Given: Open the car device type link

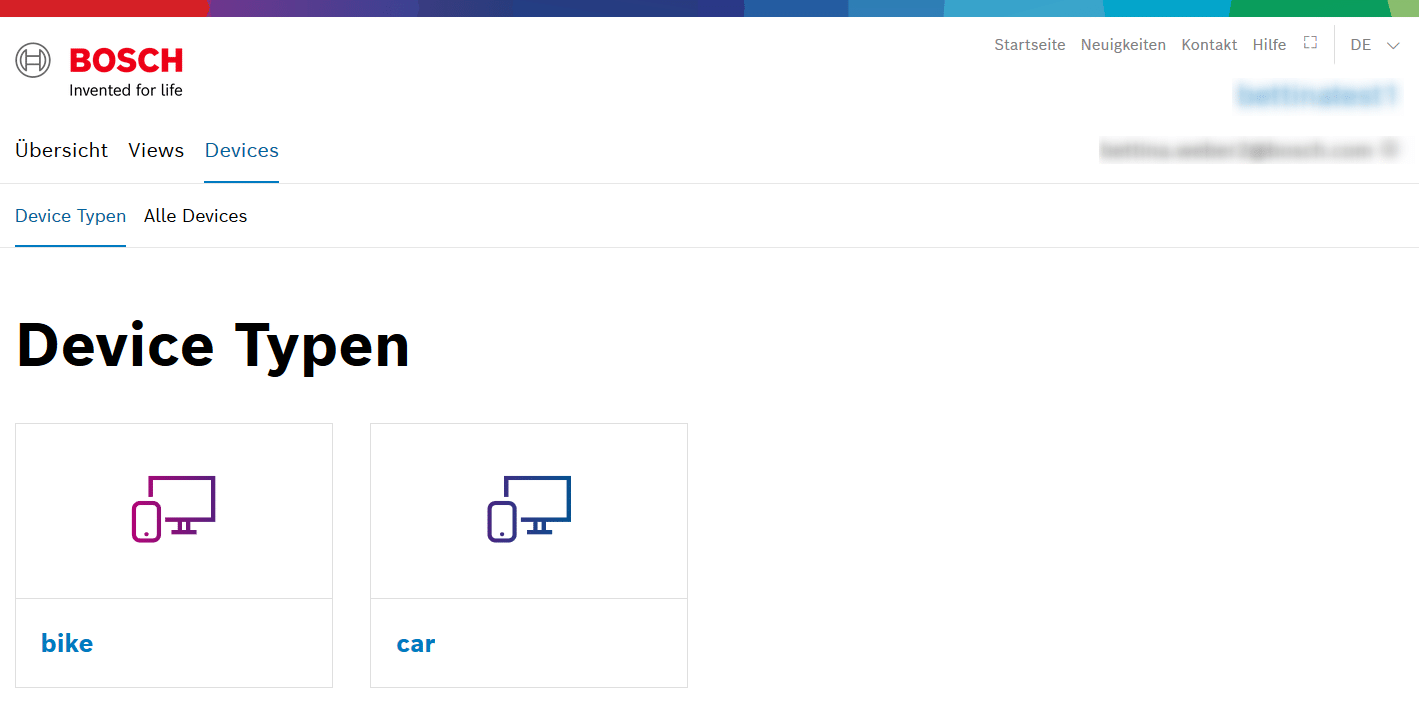Looking at the screenshot, I should [x=416, y=643].
